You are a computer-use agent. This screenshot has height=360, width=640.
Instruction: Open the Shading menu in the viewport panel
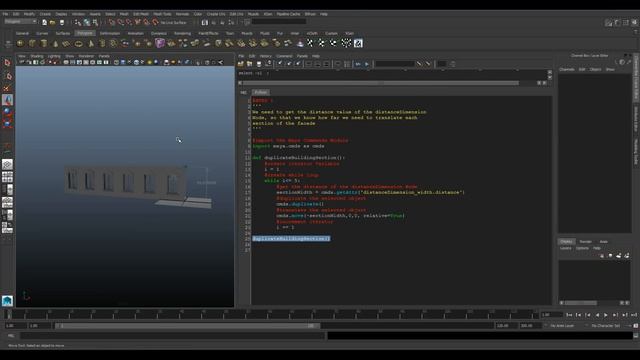[37, 56]
